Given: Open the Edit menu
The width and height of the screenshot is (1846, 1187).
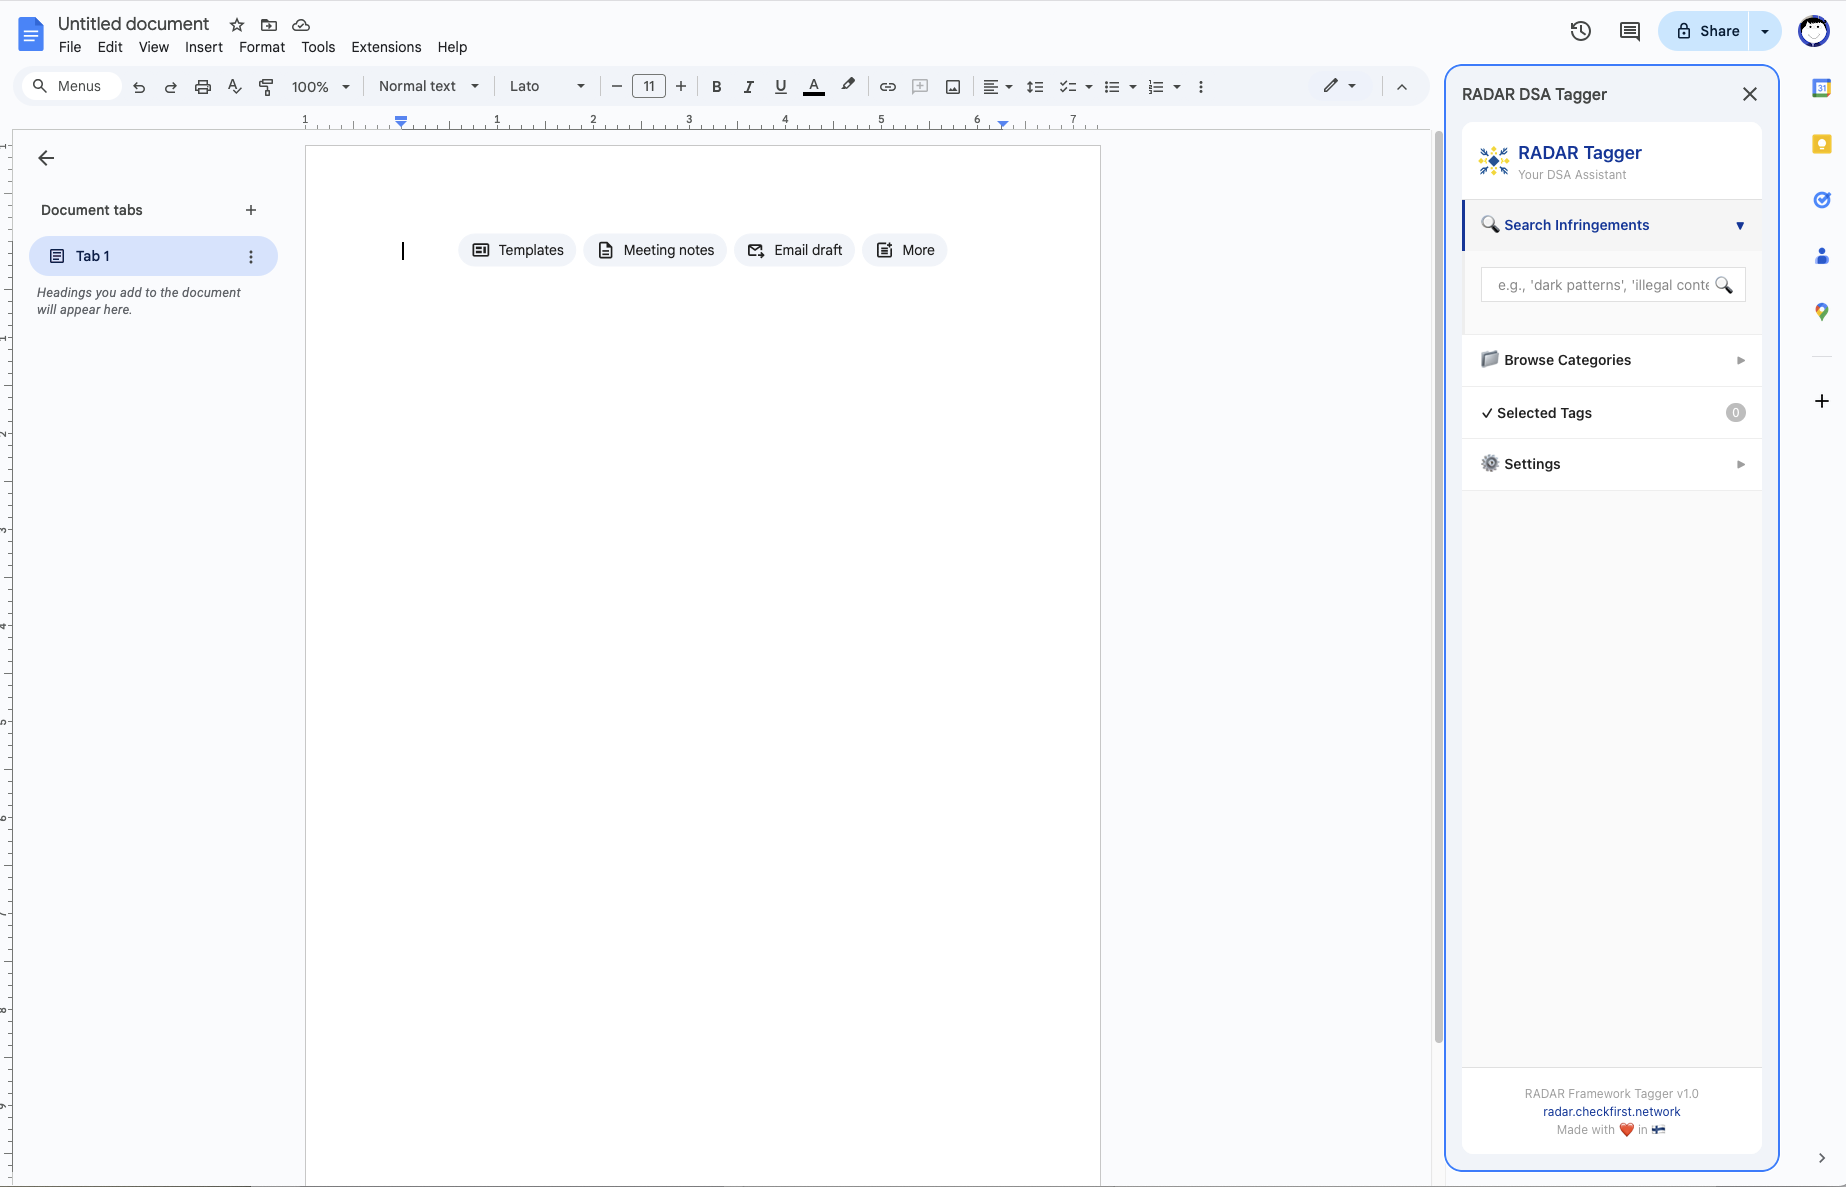Looking at the screenshot, I should (x=110, y=47).
